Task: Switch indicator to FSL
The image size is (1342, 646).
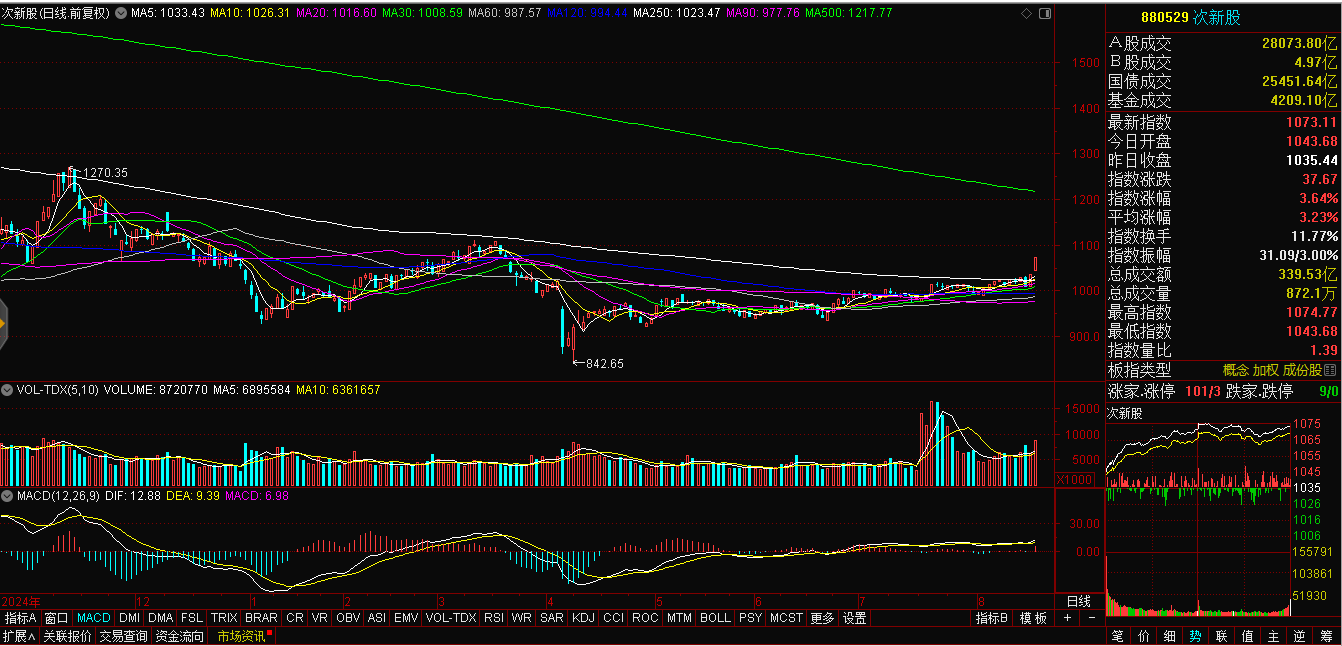Action: 192,618
